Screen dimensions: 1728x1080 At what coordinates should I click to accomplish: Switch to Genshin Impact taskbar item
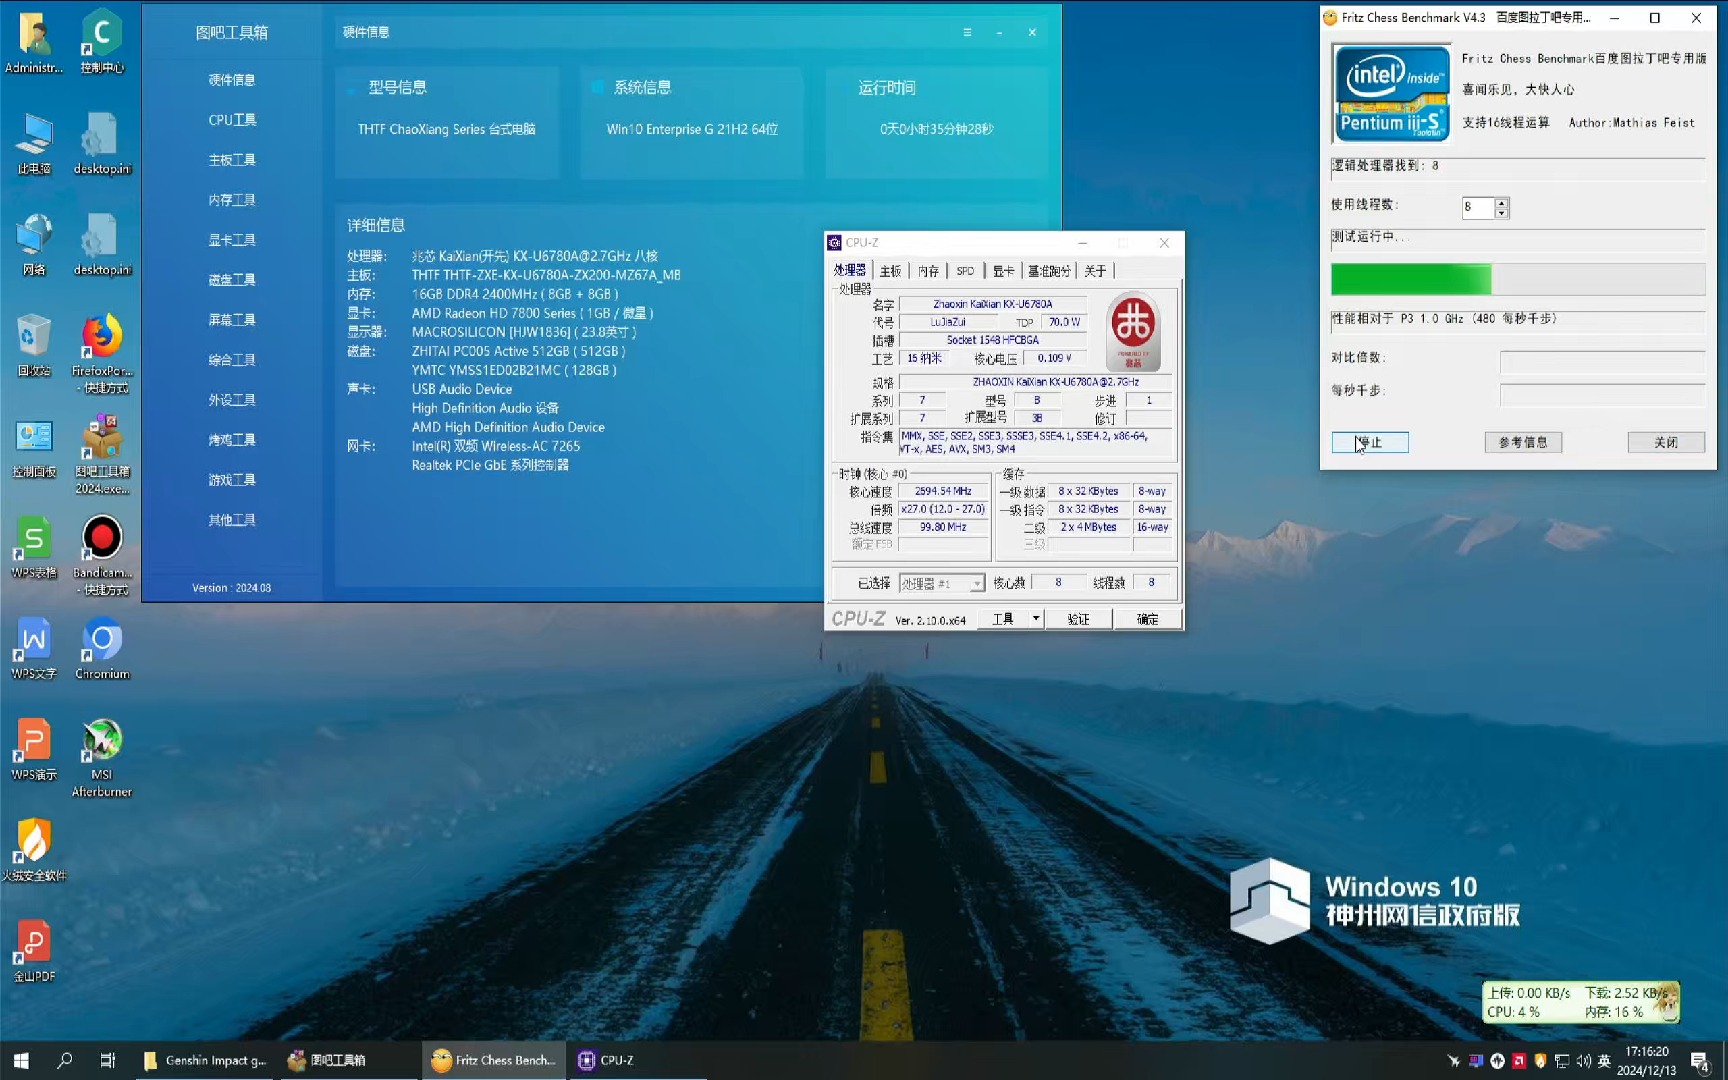pos(206,1060)
